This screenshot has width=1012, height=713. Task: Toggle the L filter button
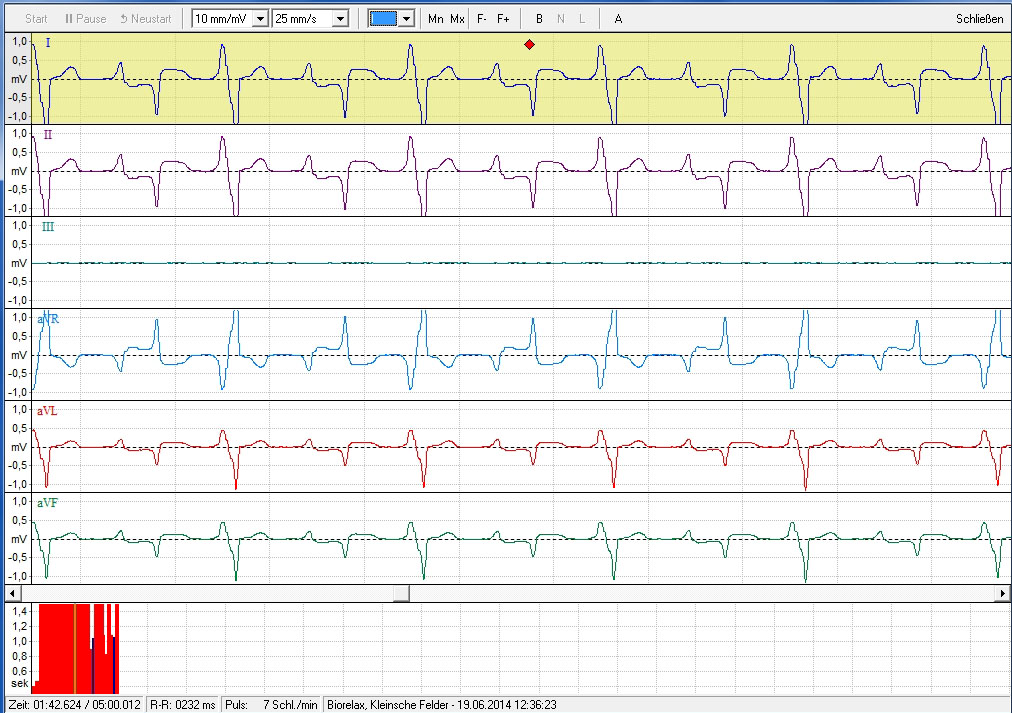click(x=582, y=19)
